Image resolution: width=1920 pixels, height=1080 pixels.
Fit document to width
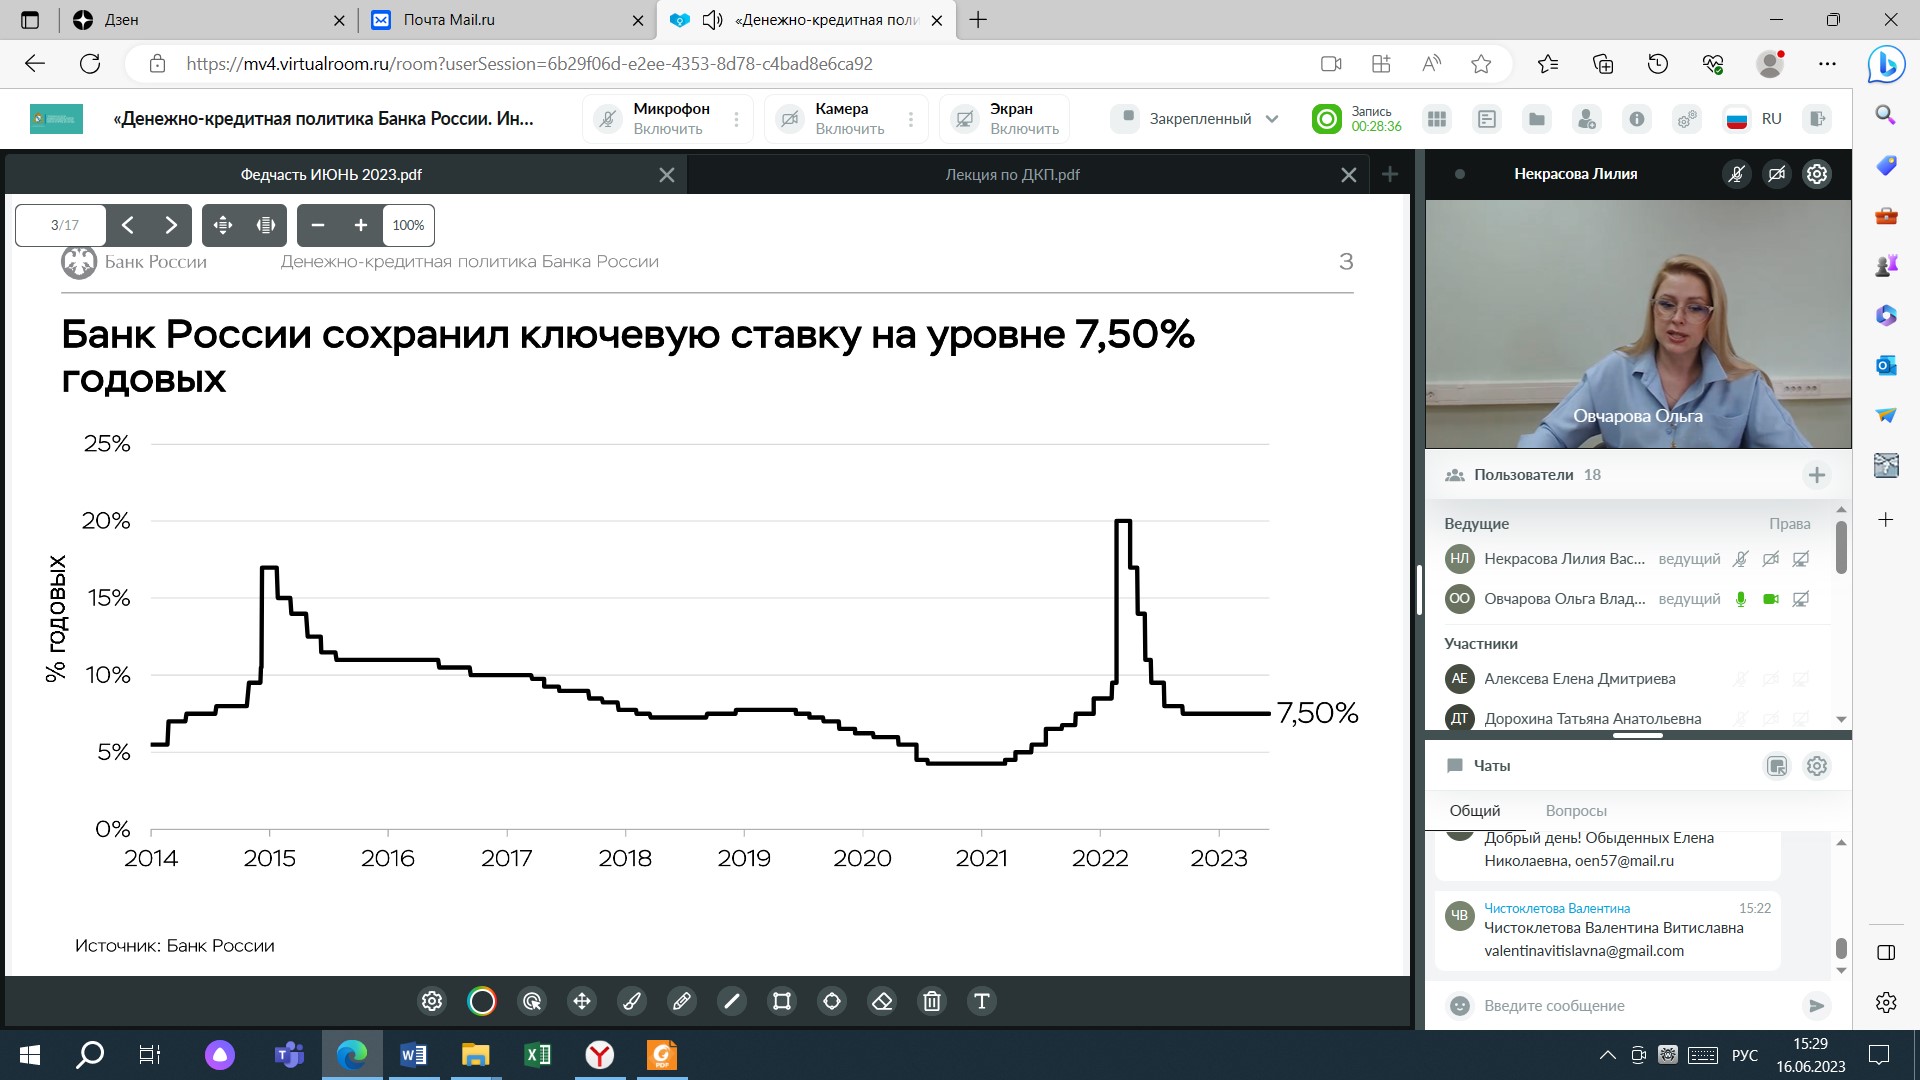coord(266,225)
